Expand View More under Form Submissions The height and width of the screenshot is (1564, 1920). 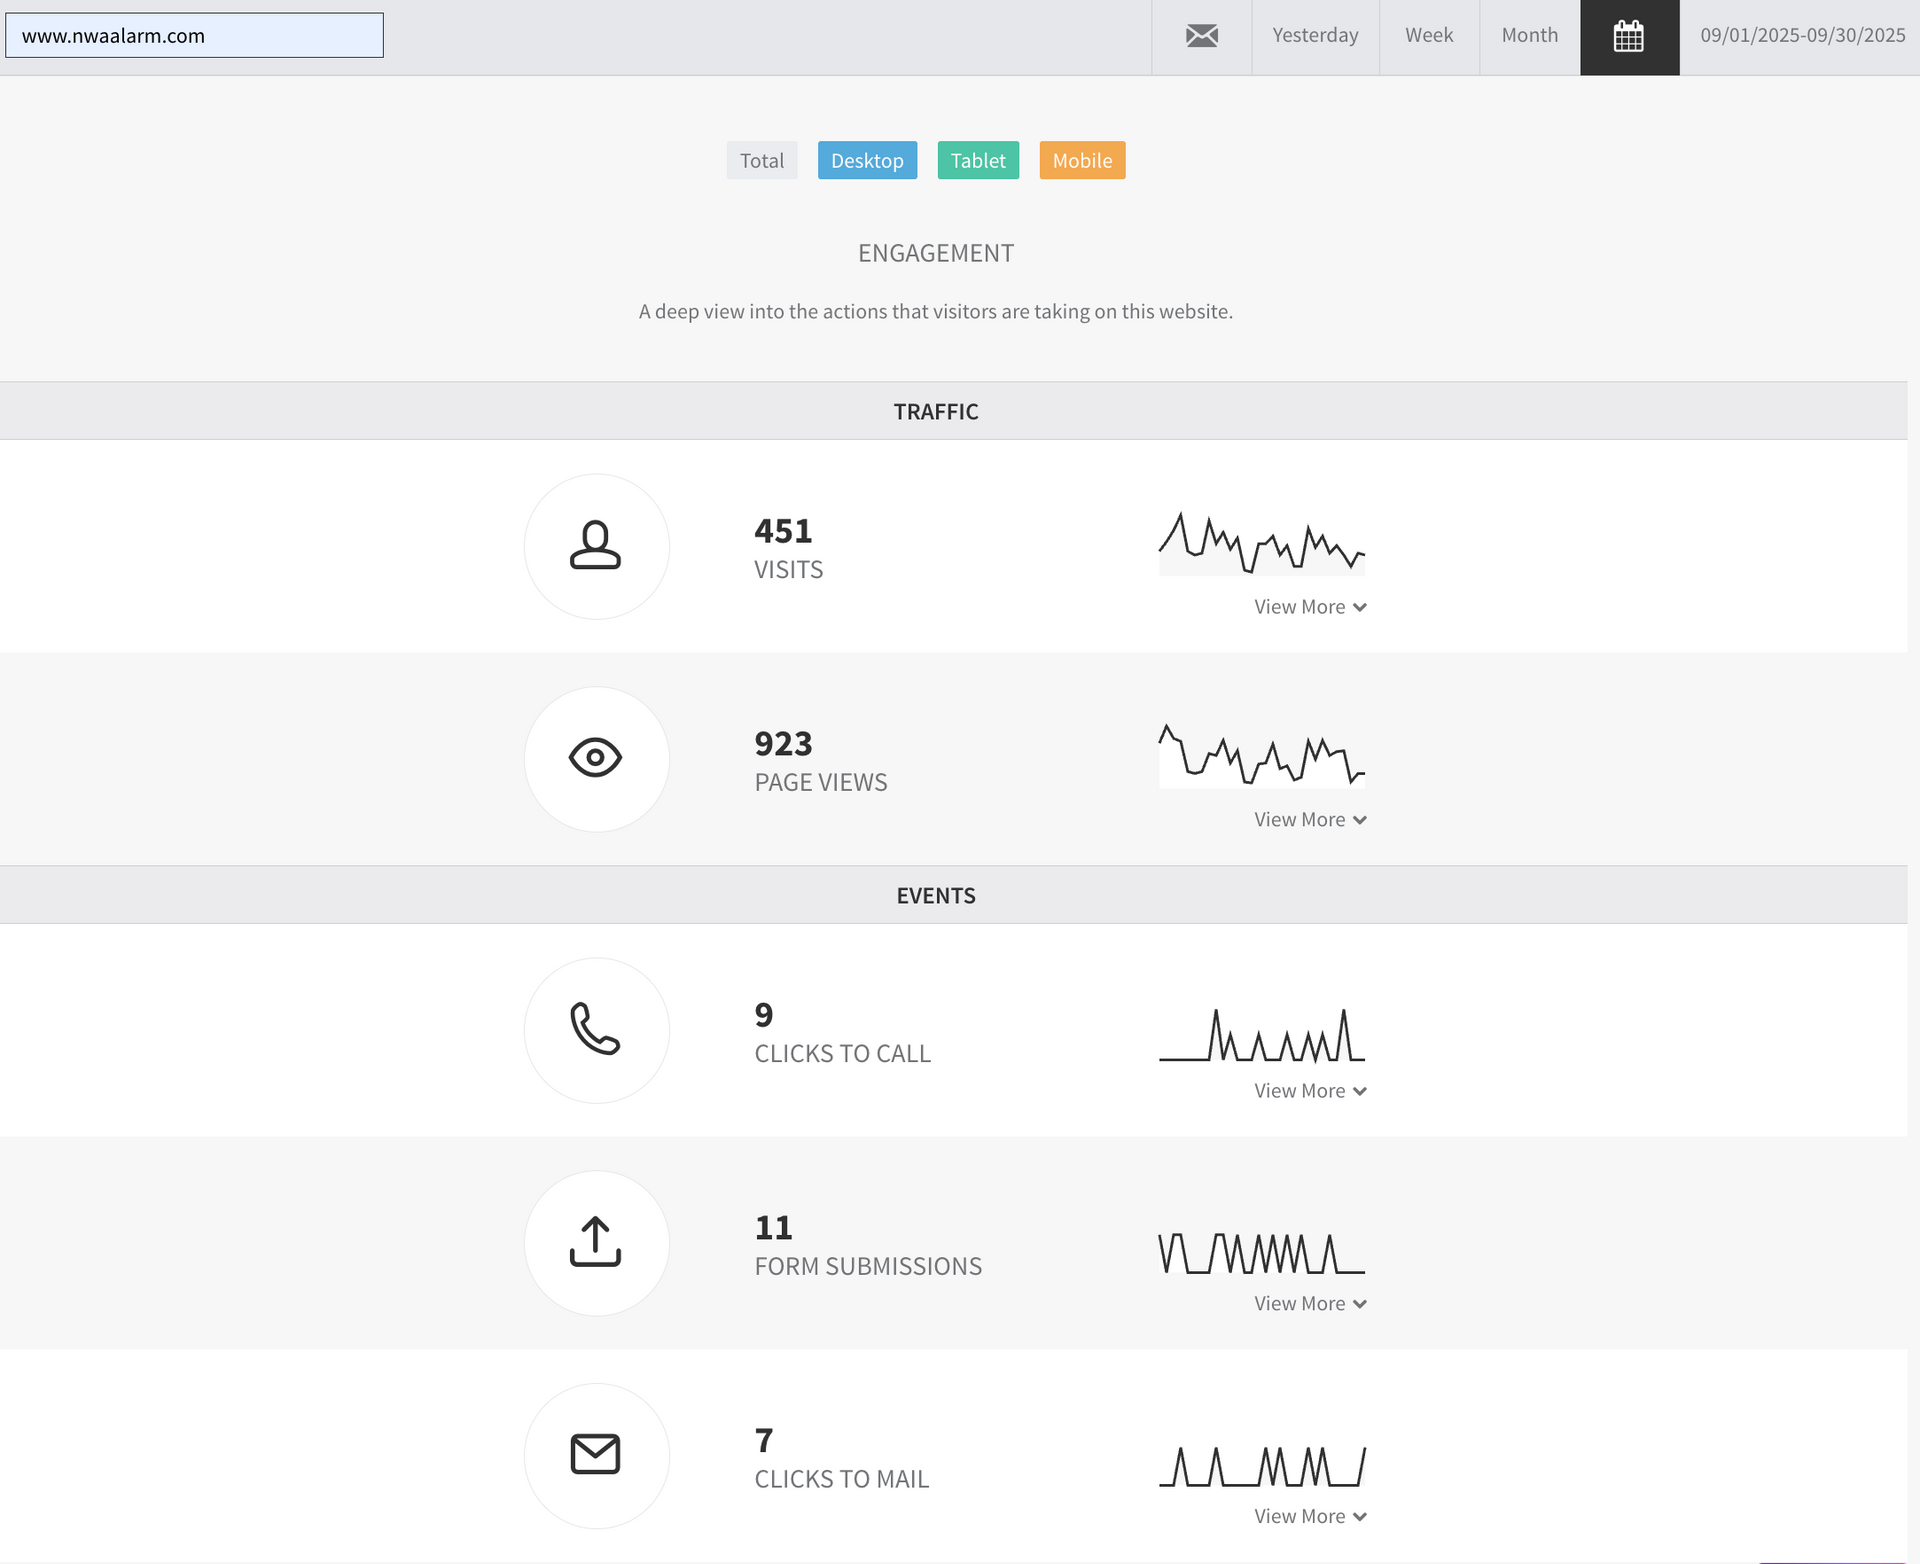[1310, 1304]
